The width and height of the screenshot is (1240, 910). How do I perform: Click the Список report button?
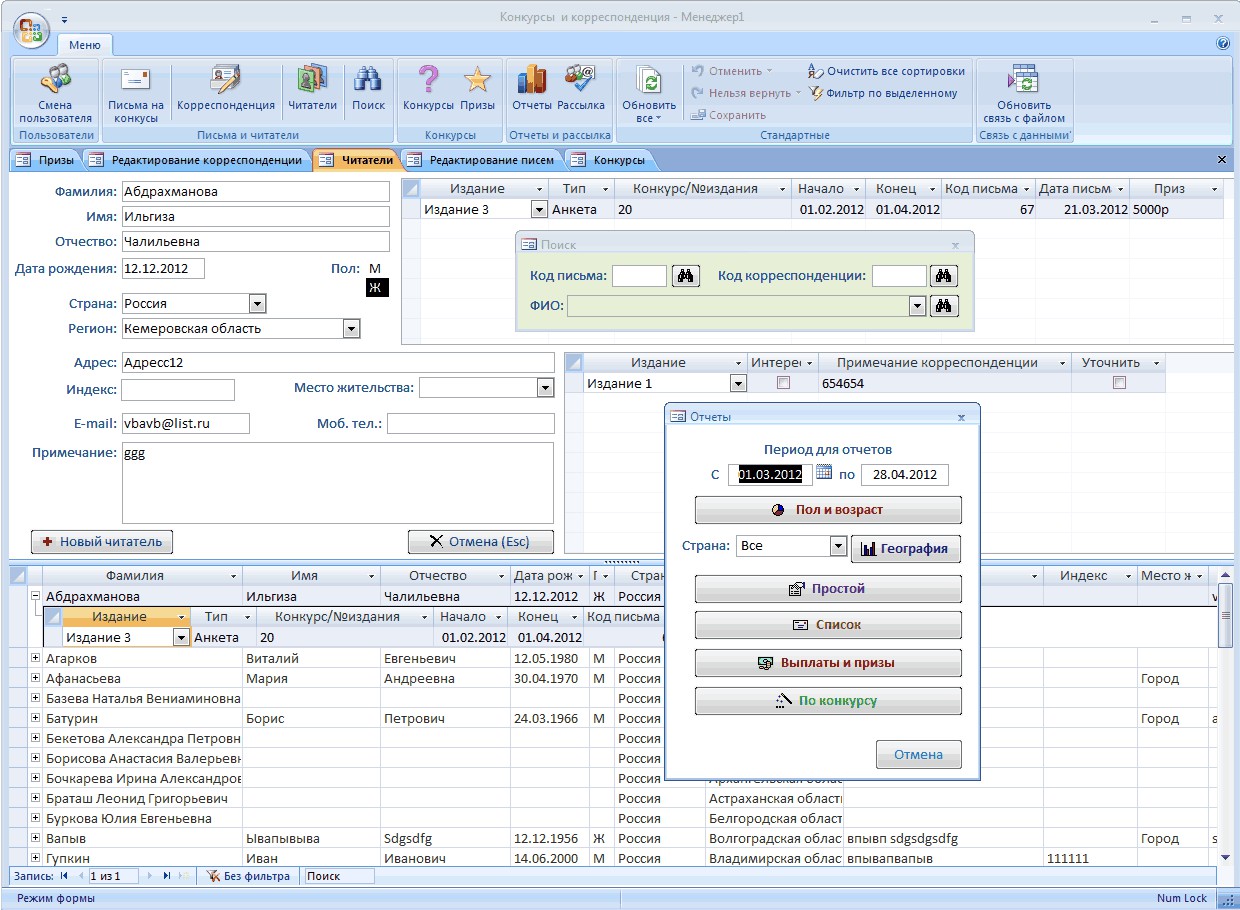(x=828, y=625)
